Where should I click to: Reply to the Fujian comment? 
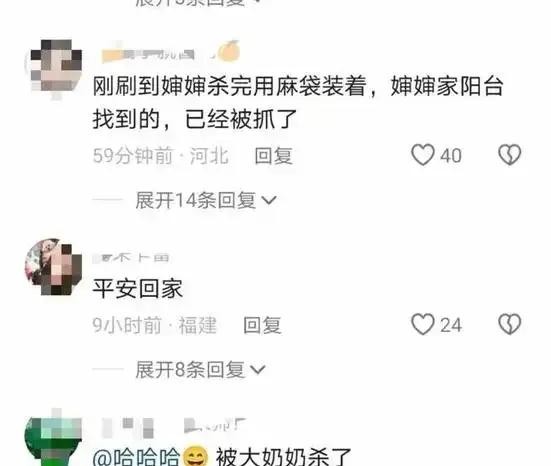pos(262,325)
